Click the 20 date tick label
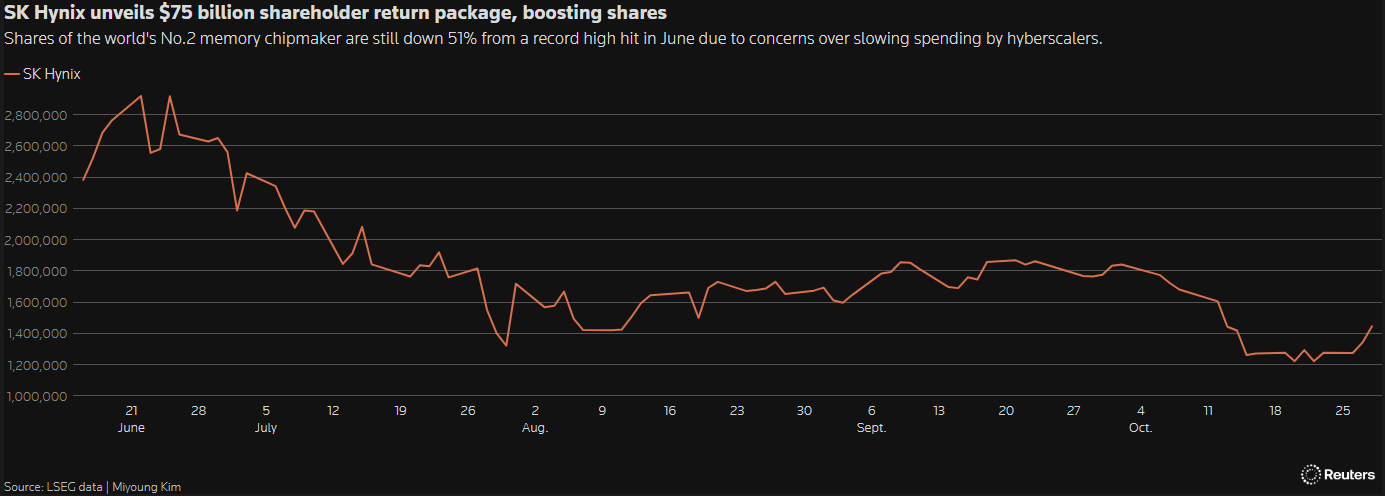This screenshot has height=496, width=1385. (x=1006, y=410)
